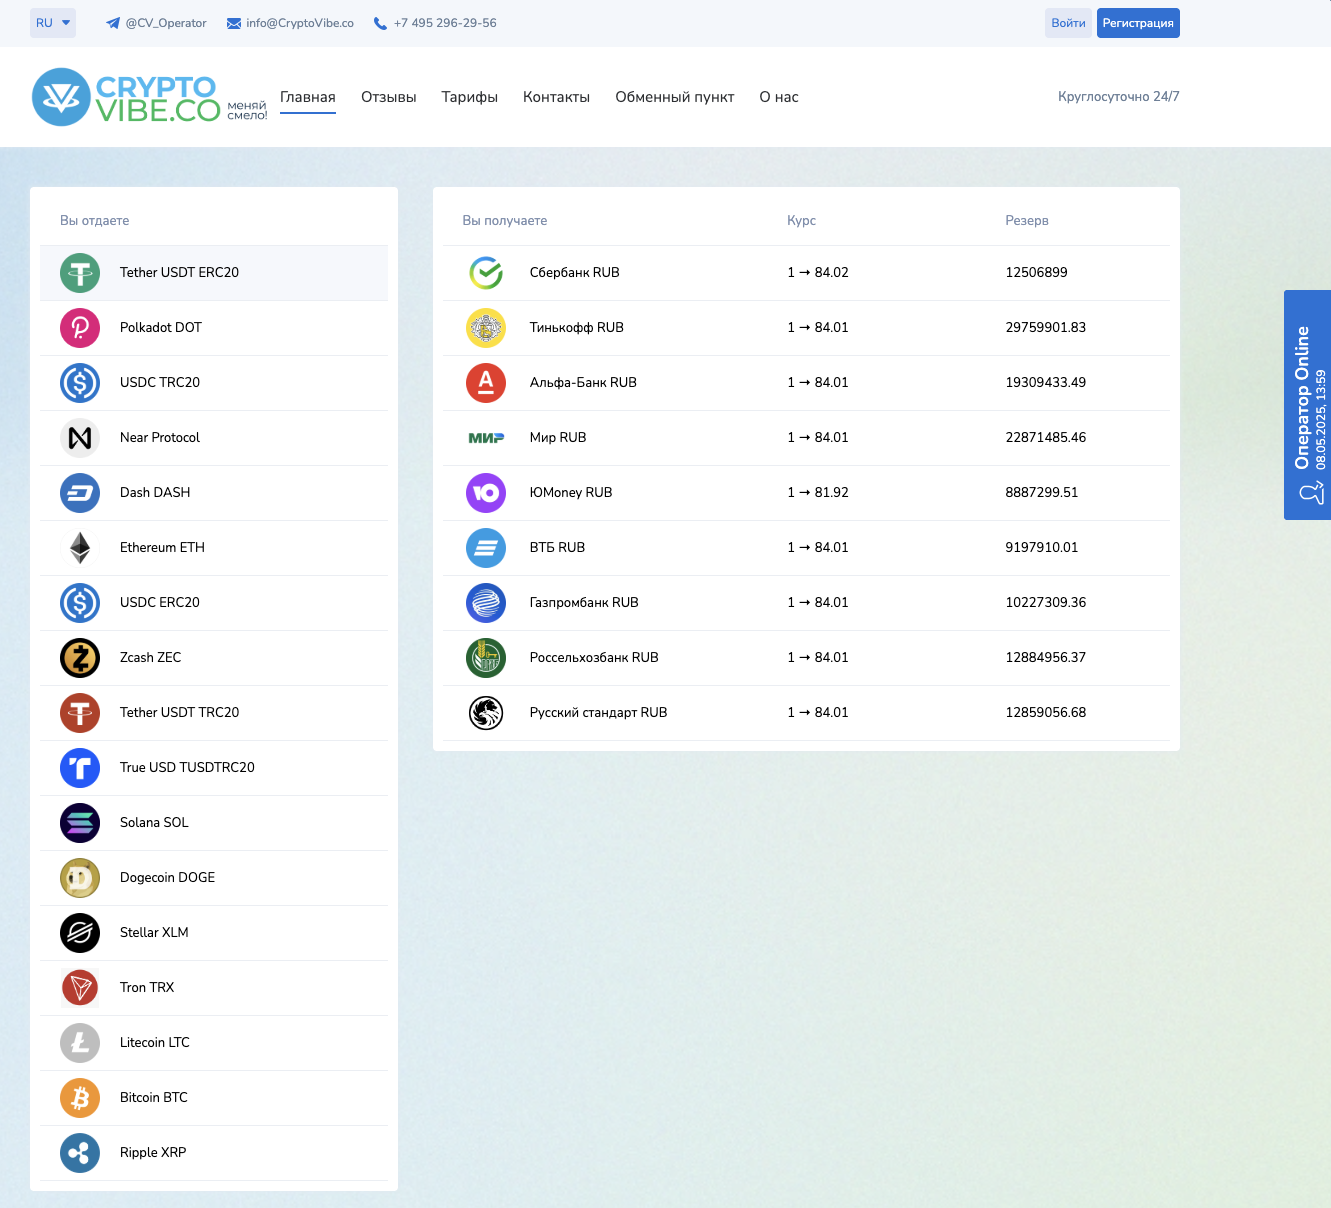1331x1208 pixels.
Task: Select the Tether USDT TRC20 icon
Action: click(80, 713)
